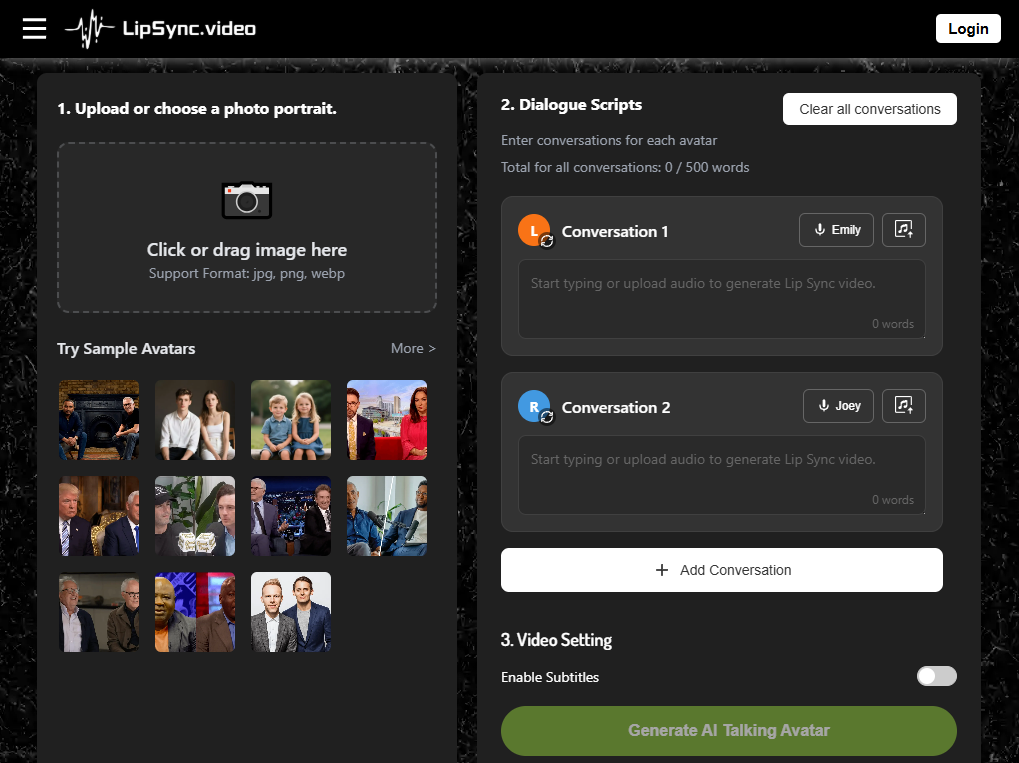Enable Subtitles toggle switch

pos(936,677)
